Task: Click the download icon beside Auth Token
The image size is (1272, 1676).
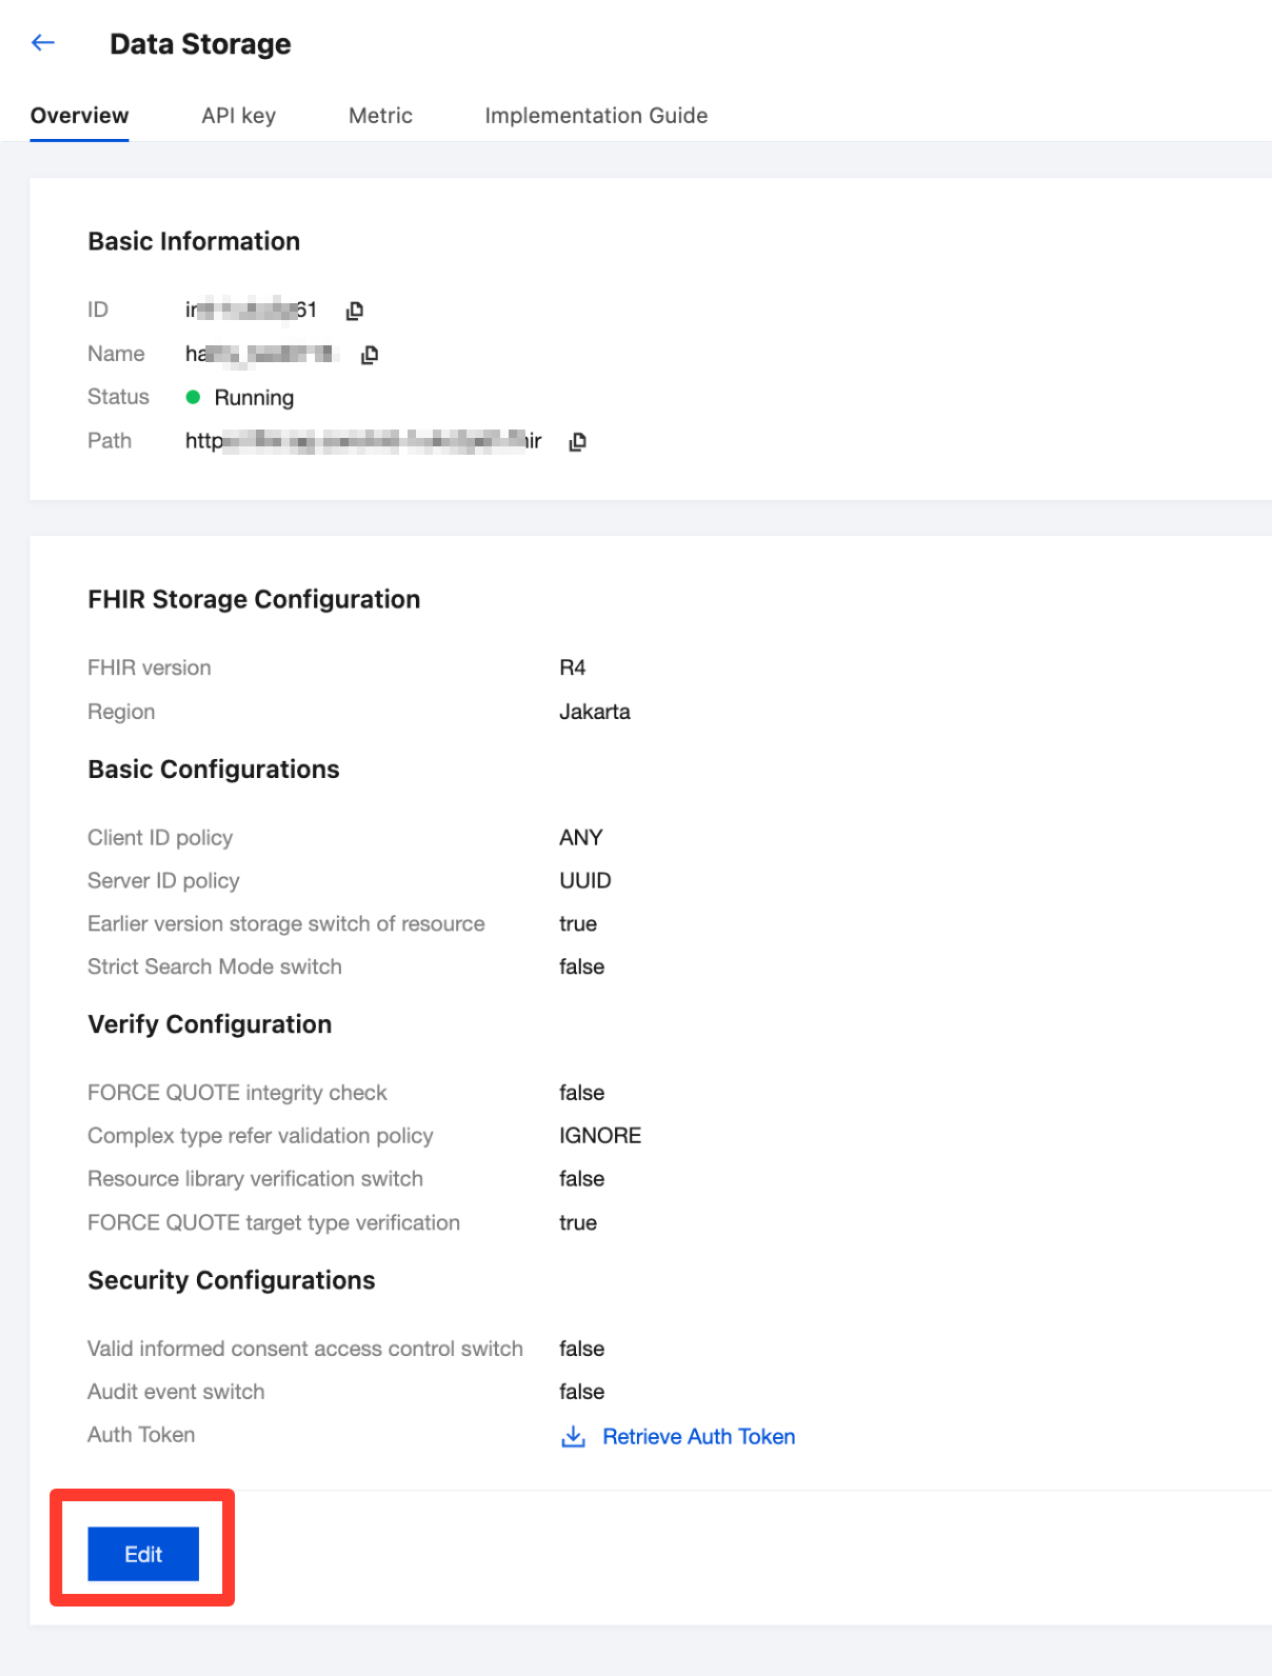Action: (573, 1437)
